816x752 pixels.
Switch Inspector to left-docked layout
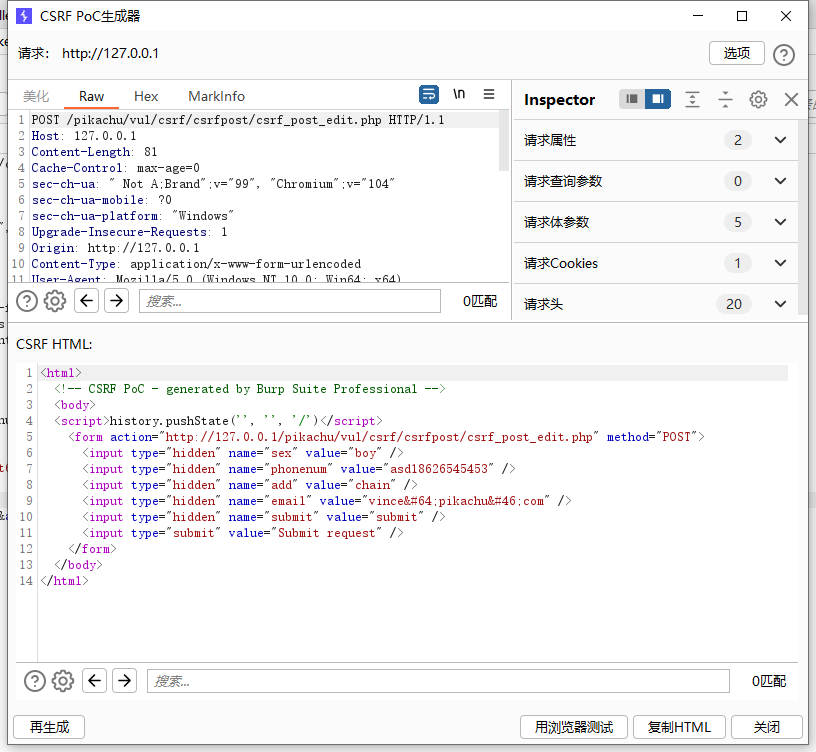[632, 99]
